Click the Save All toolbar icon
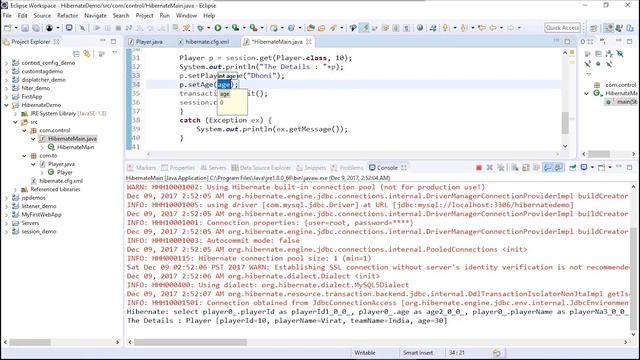 point(36,28)
